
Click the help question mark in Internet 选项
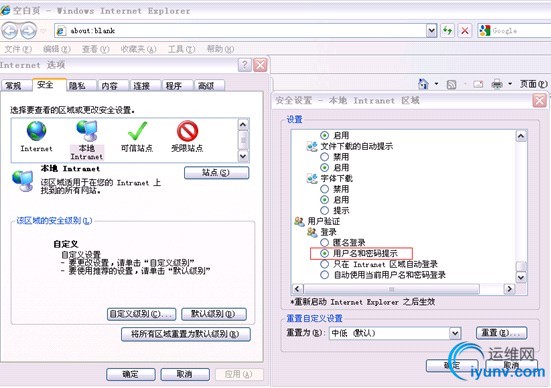[245, 65]
